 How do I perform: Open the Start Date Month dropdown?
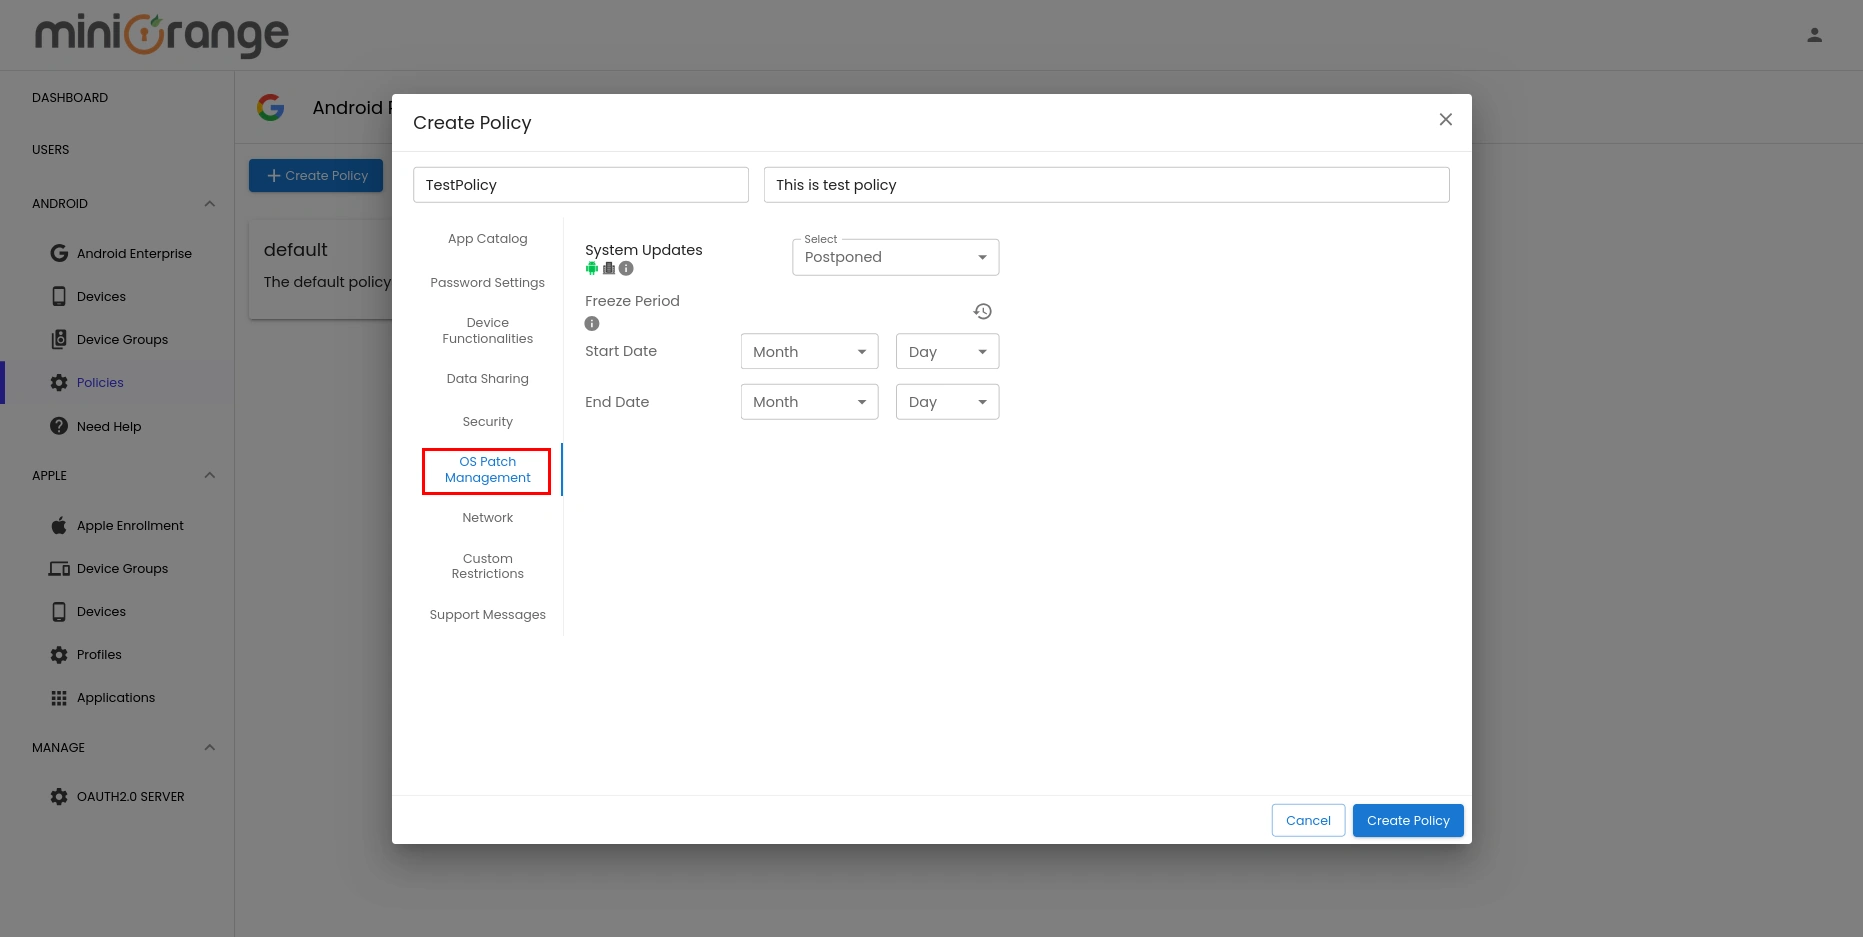(x=808, y=351)
